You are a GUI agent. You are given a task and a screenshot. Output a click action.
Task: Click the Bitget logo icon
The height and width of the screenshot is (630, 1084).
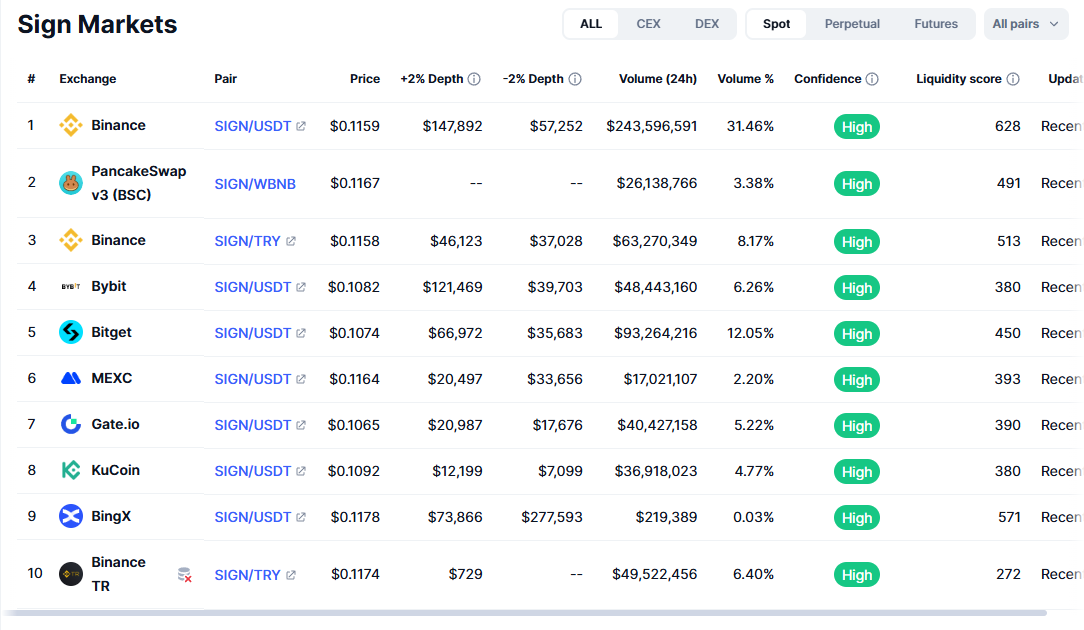(x=71, y=332)
